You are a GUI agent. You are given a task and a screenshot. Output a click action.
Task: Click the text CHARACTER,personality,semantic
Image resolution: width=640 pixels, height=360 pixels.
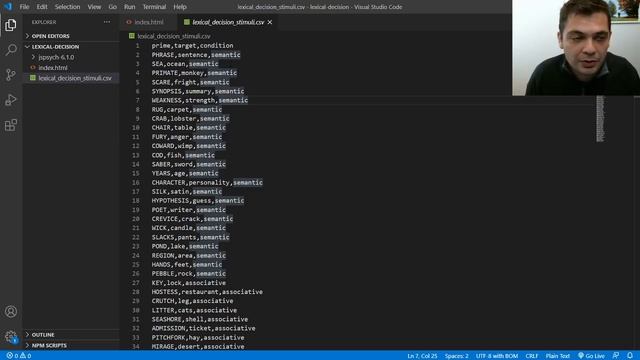[207, 182]
